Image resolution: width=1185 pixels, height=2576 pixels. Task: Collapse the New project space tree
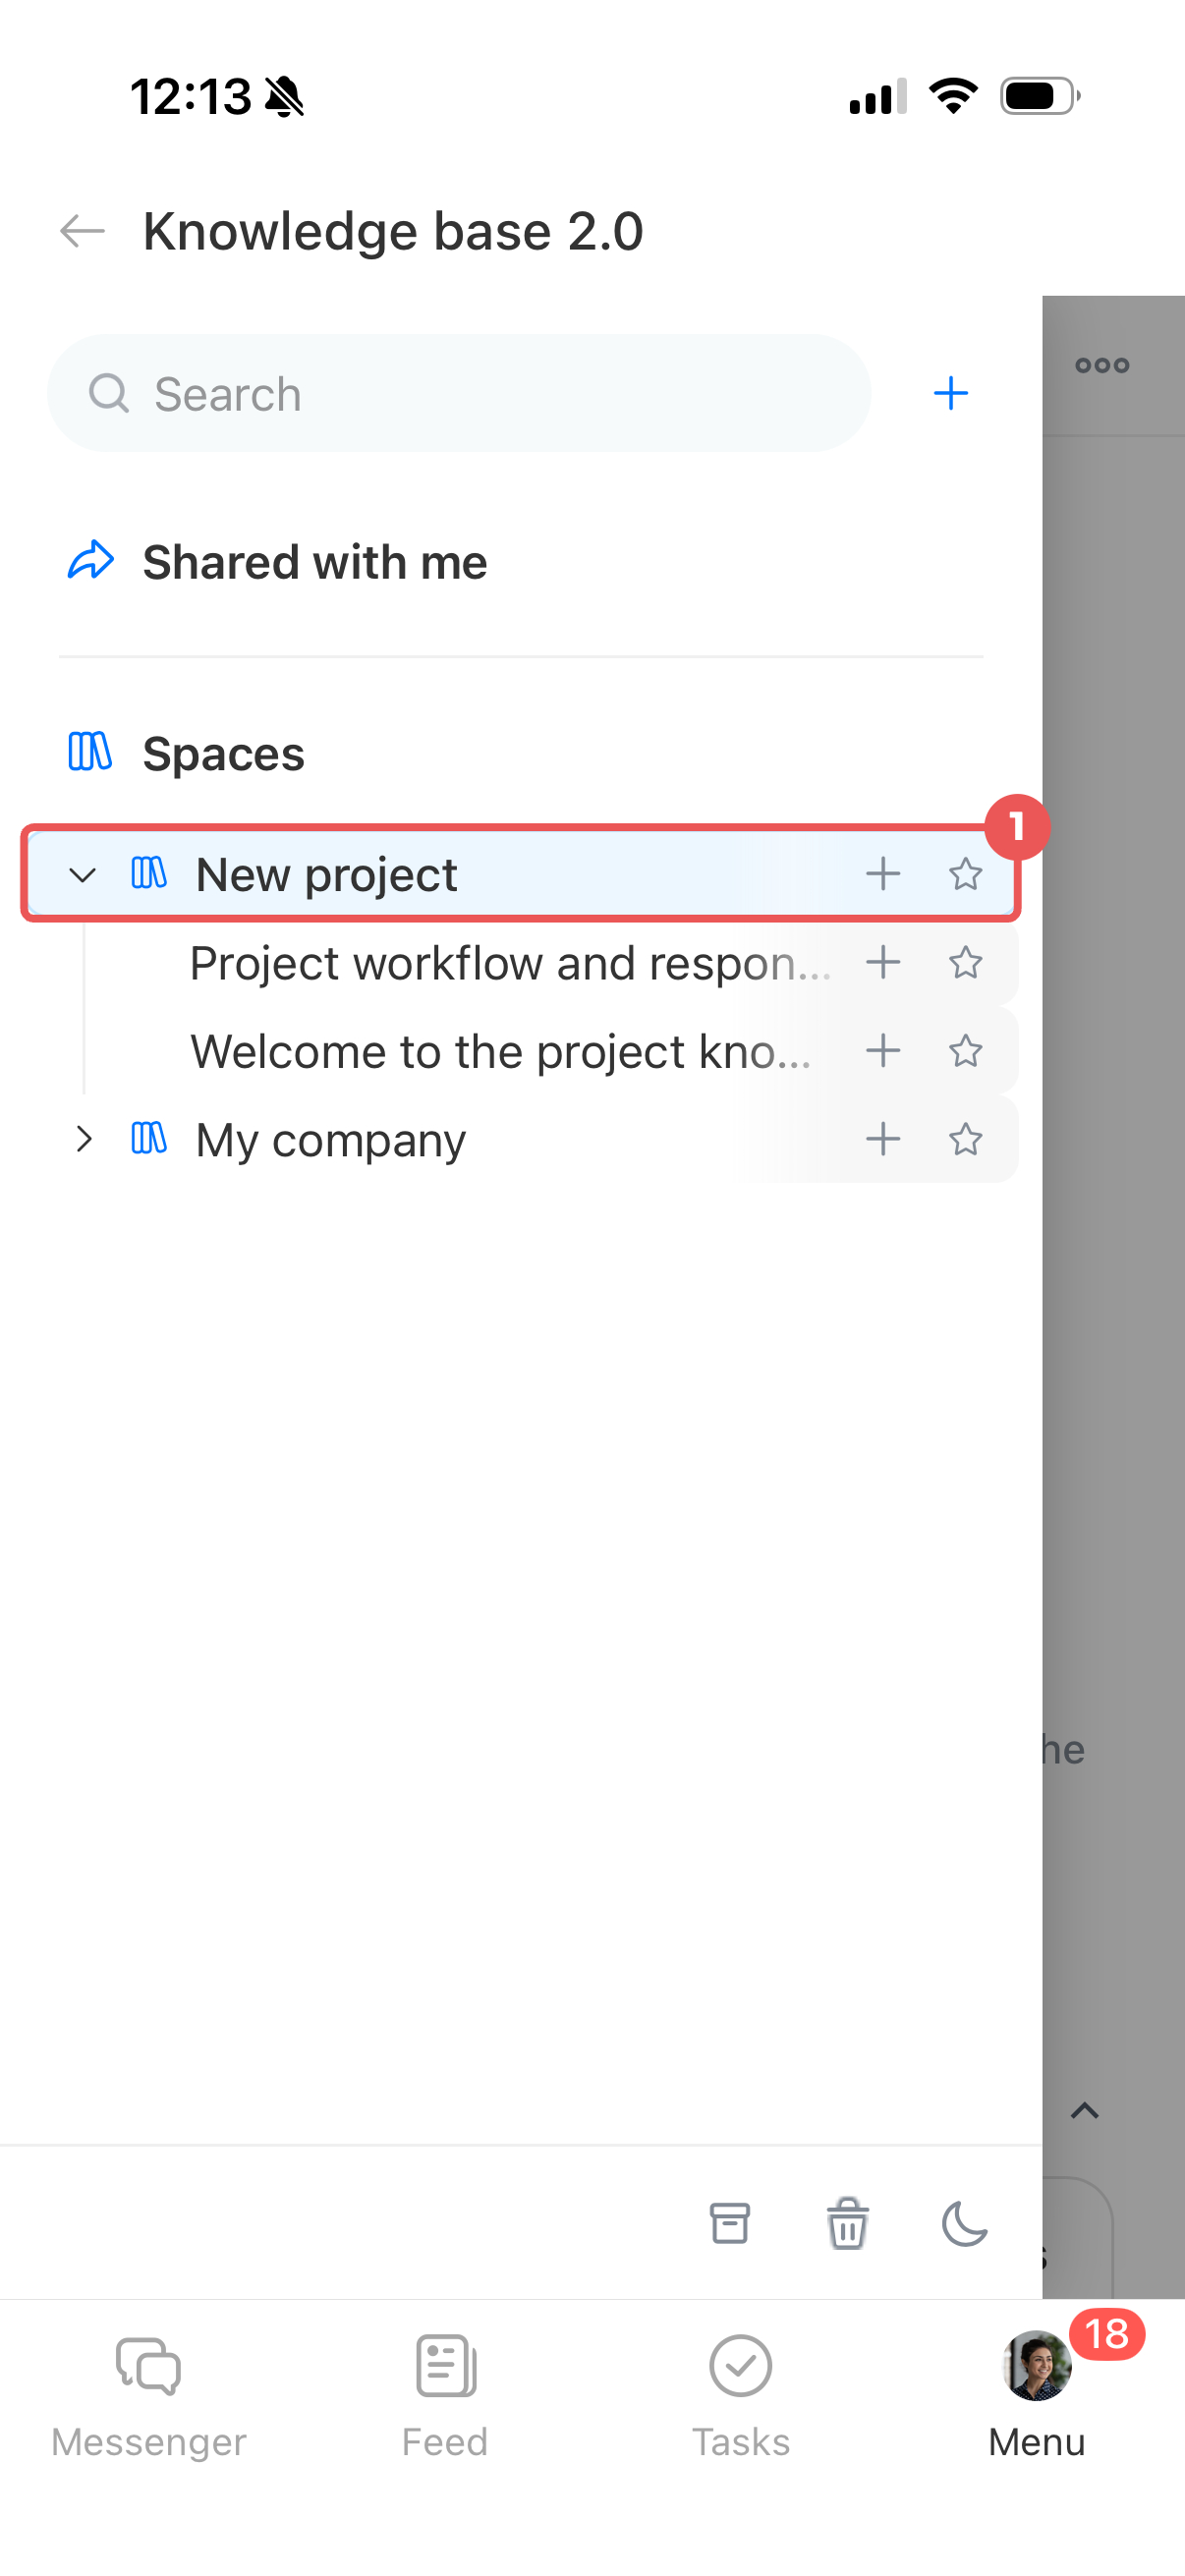(x=83, y=875)
